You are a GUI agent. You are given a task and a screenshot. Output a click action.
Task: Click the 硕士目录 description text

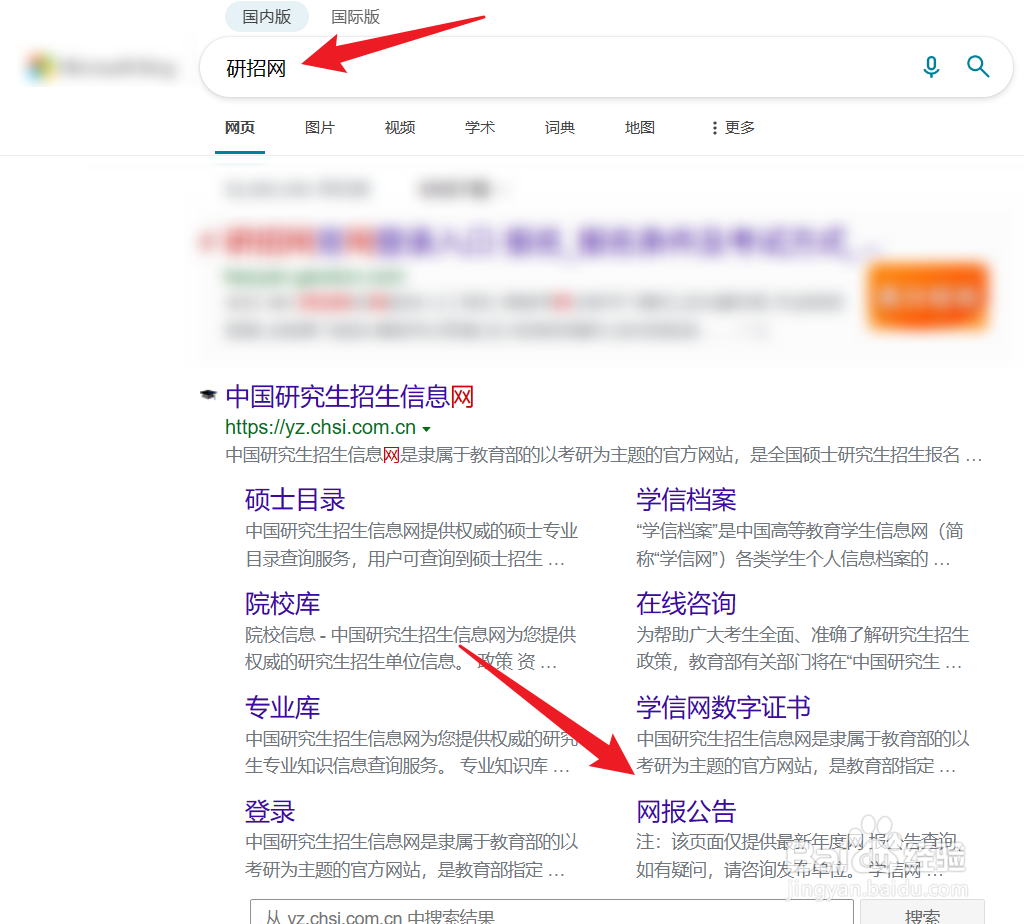411,545
